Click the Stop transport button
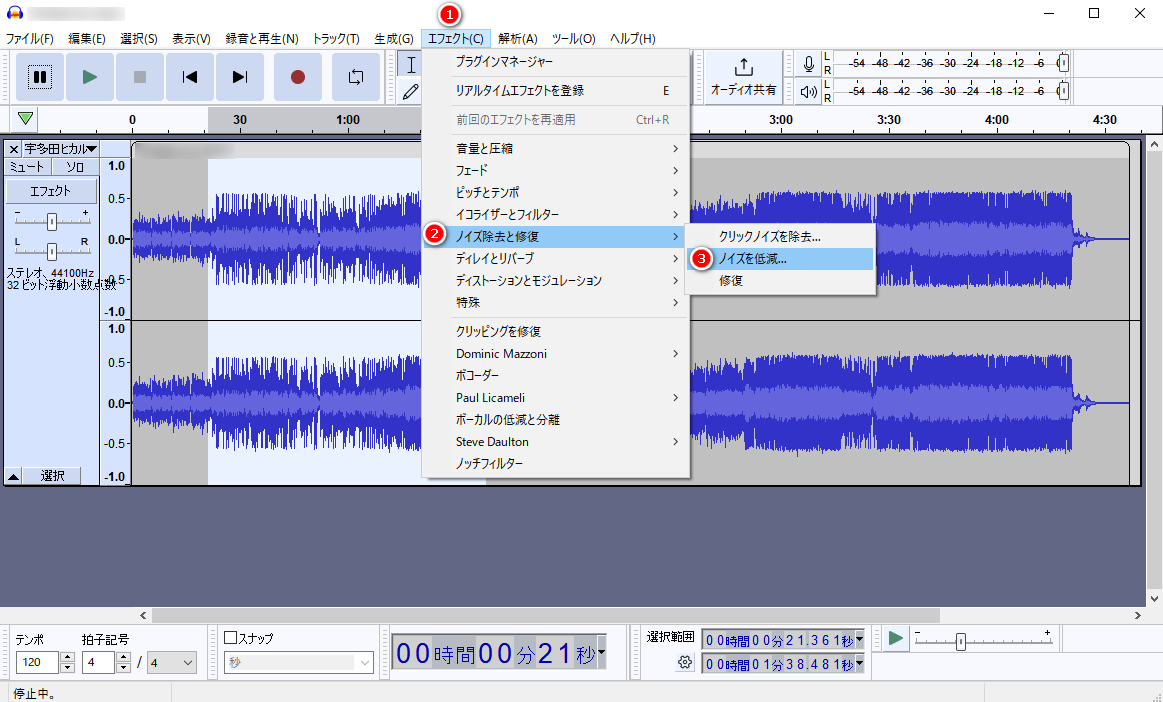Screen dimensions: 1163x702 (x=140, y=77)
